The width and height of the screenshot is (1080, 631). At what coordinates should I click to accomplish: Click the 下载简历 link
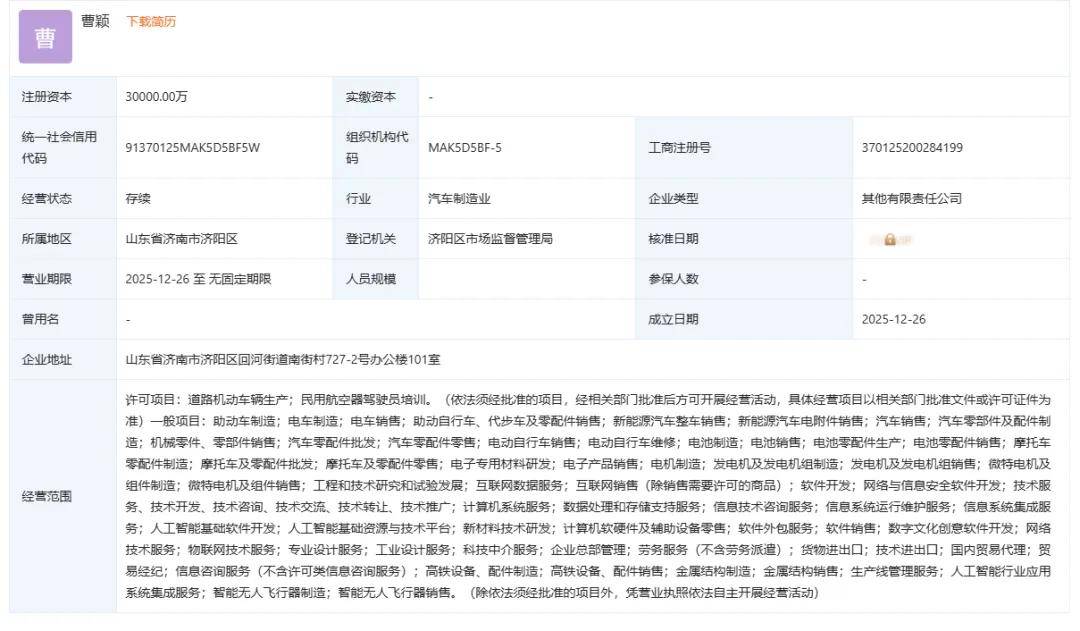pos(150,22)
